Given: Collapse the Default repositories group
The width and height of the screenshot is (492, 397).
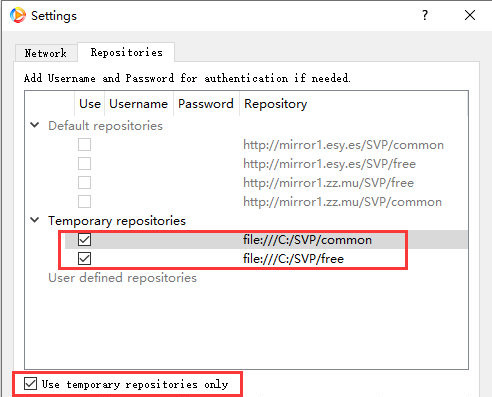Looking at the screenshot, I should tap(35, 125).
